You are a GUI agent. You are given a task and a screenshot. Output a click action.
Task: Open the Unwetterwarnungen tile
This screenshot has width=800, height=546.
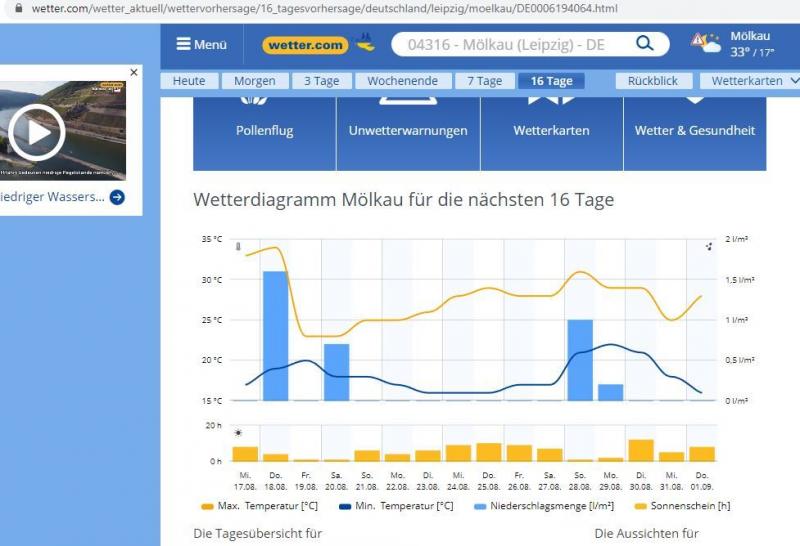(407, 130)
